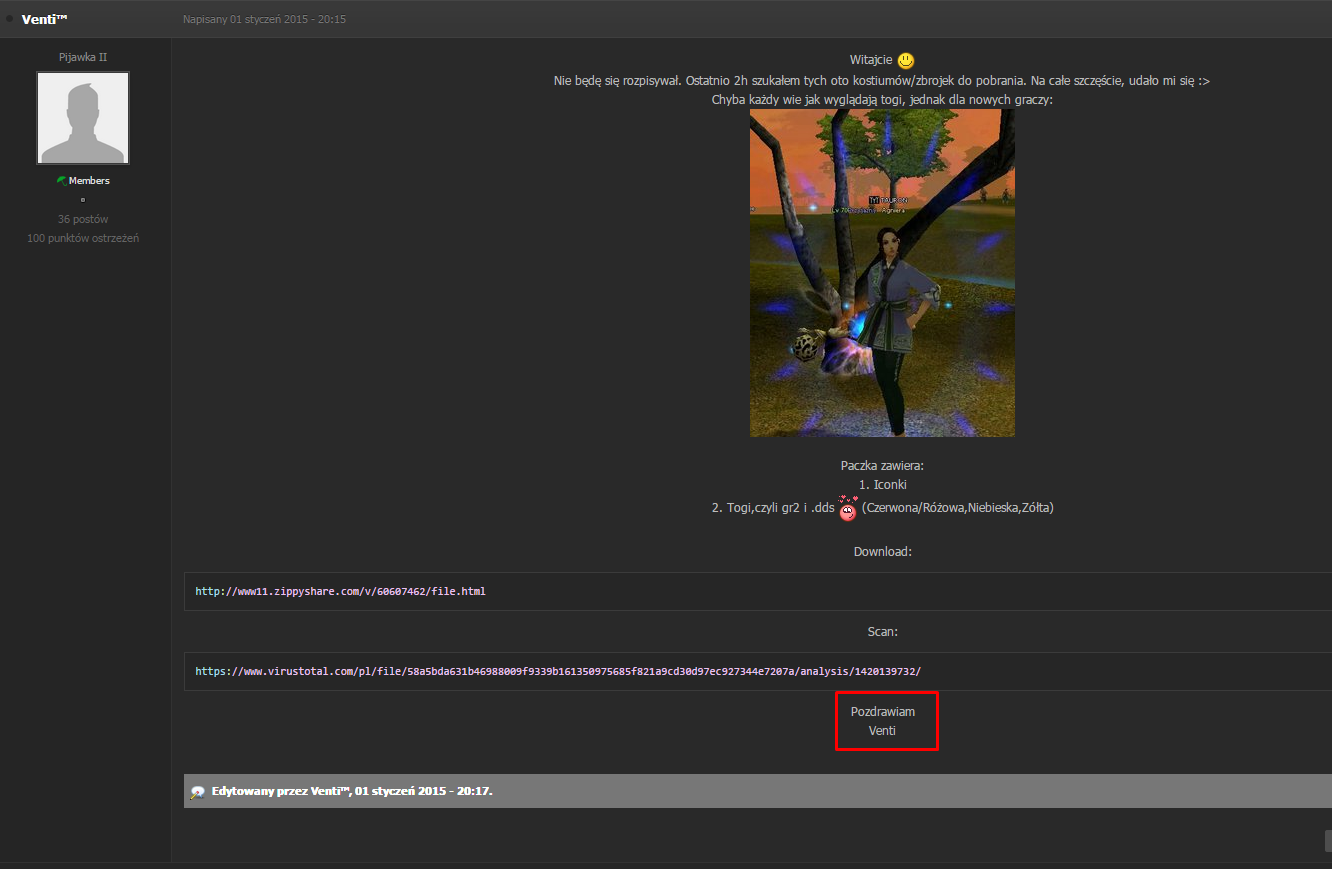Image resolution: width=1332 pixels, height=869 pixels.
Task: Click the 'Download:' label
Action: point(883,552)
